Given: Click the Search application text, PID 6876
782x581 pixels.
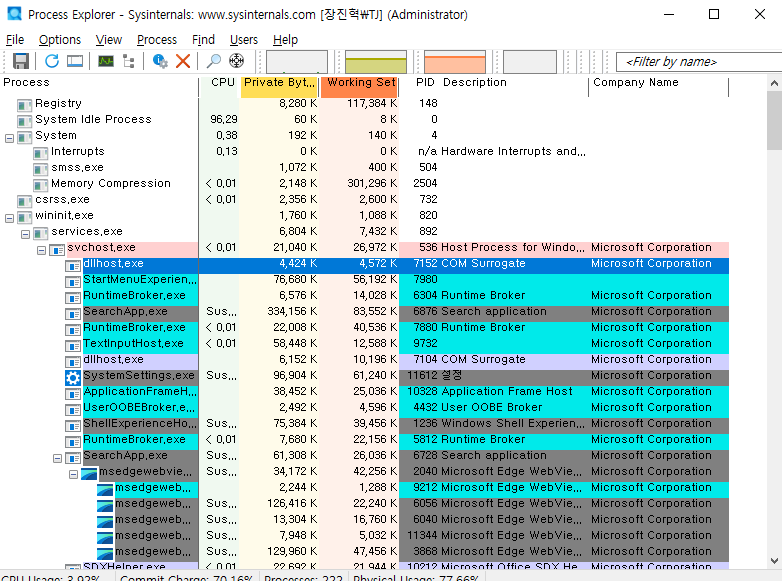Looking at the screenshot, I should pos(494,311).
